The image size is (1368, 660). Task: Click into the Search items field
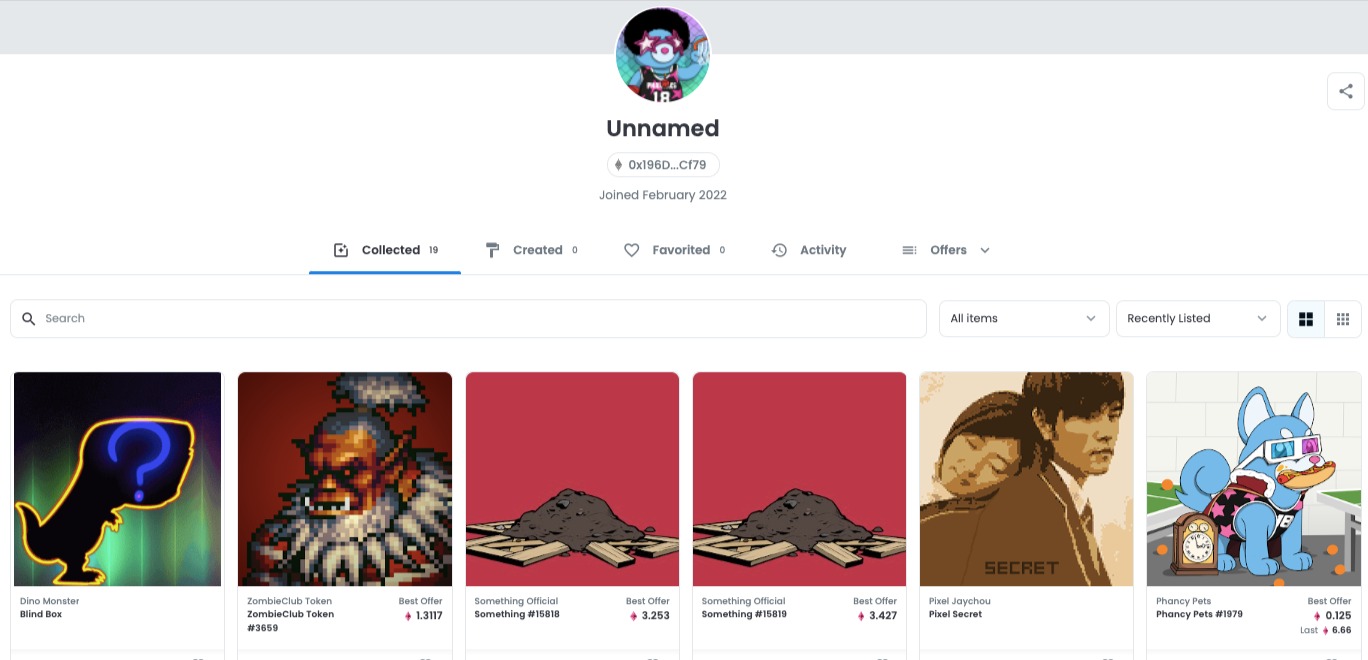point(468,319)
